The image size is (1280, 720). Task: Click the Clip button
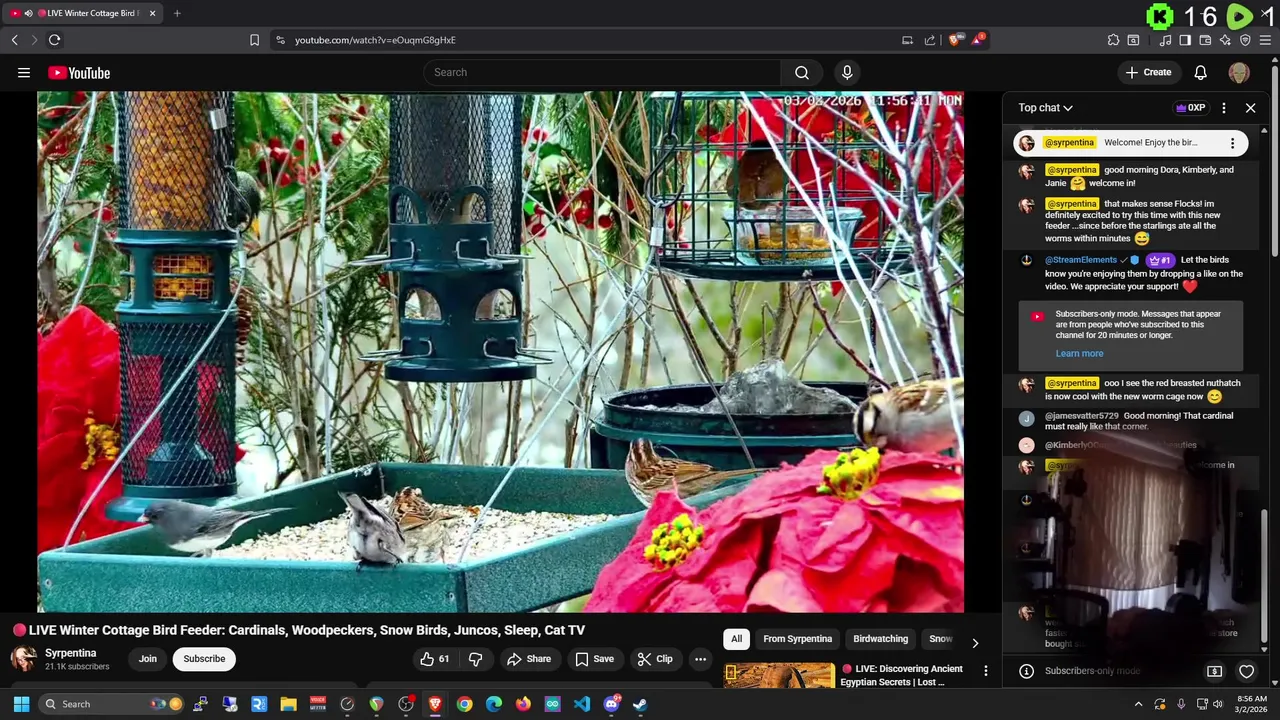(655, 659)
